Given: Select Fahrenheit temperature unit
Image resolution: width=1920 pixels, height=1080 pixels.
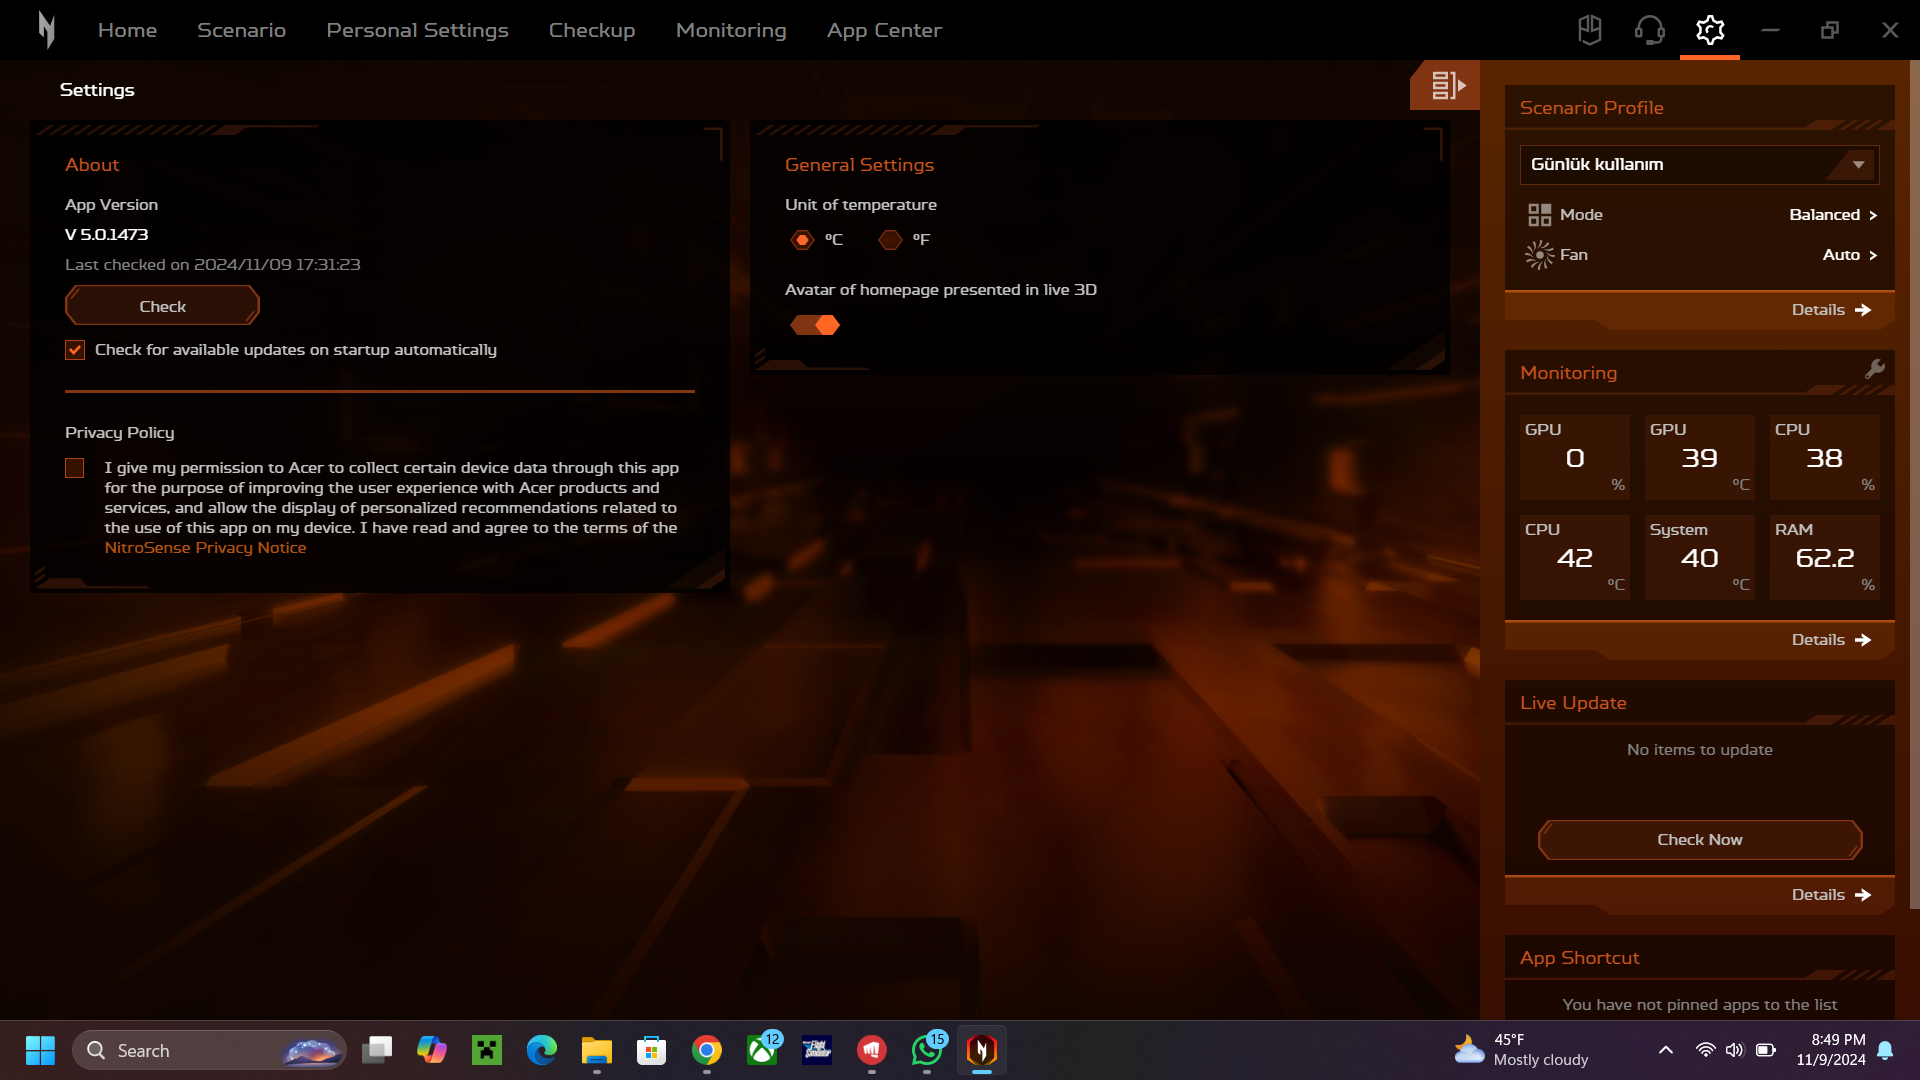Looking at the screenshot, I should coord(890,240).
